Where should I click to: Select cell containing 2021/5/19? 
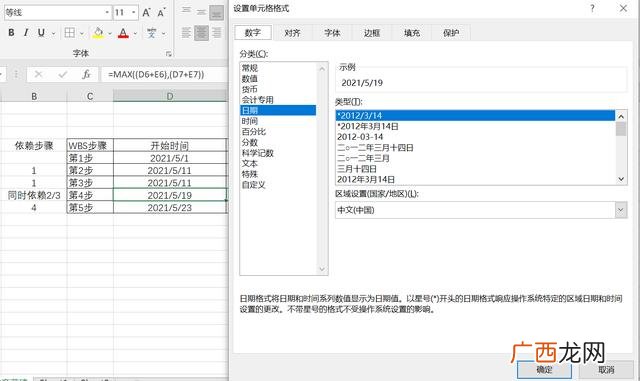(x=170, y=195)
